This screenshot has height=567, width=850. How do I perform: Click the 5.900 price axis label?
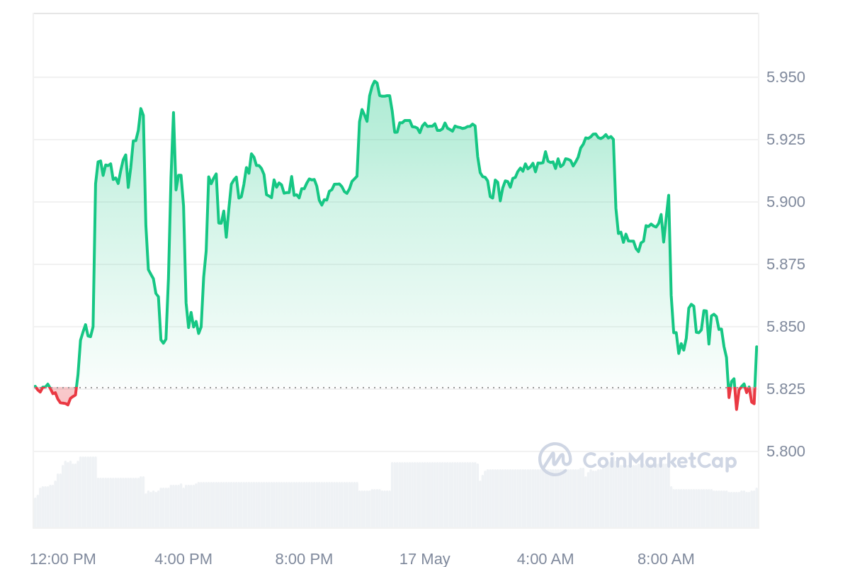[x=785, y=202]
